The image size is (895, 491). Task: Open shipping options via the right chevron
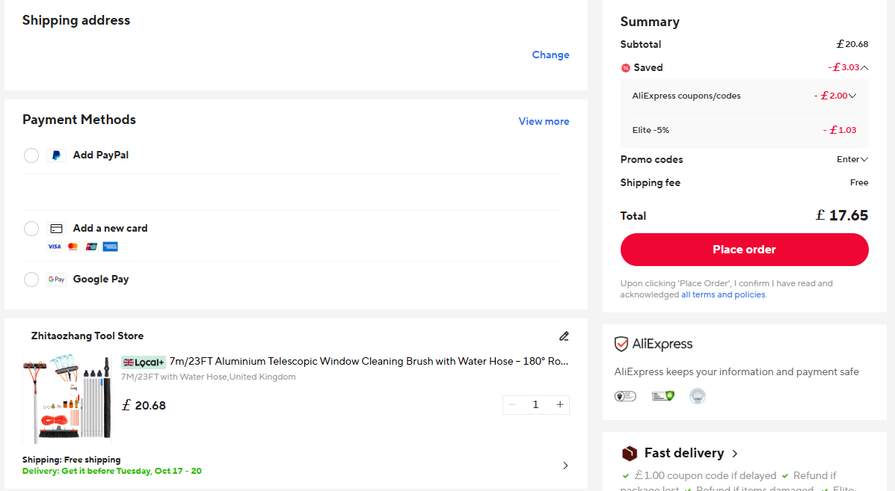565,465
